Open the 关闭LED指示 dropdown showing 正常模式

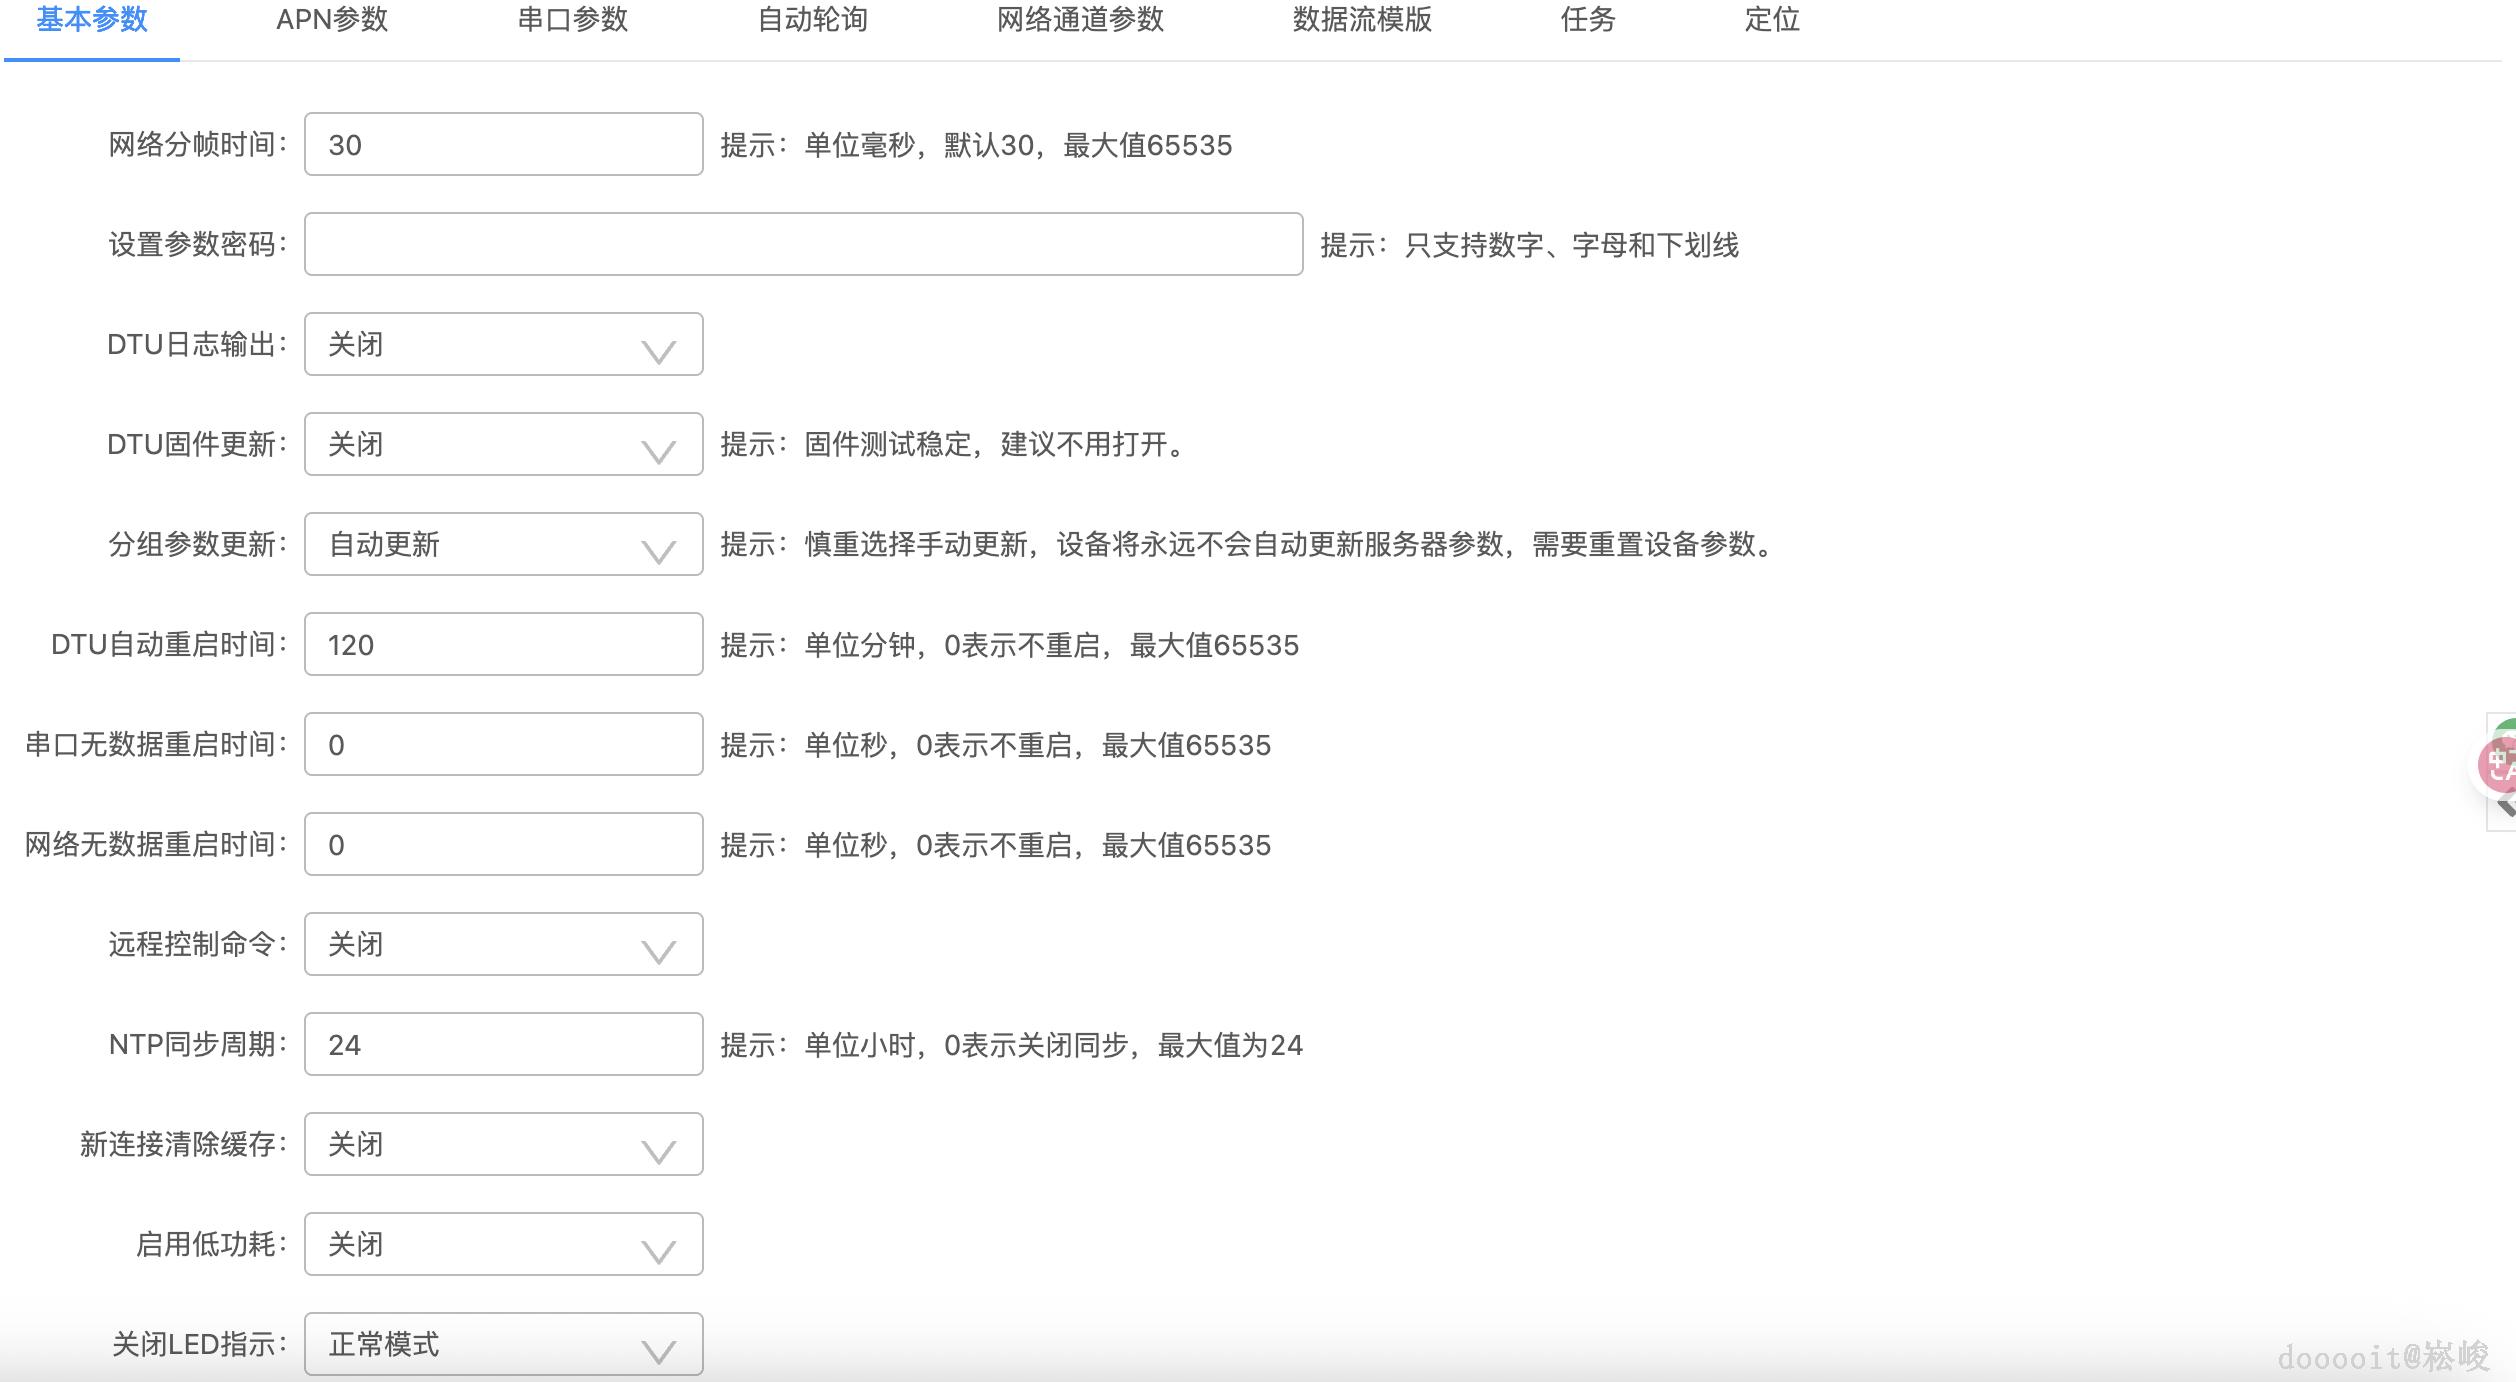502,1345
